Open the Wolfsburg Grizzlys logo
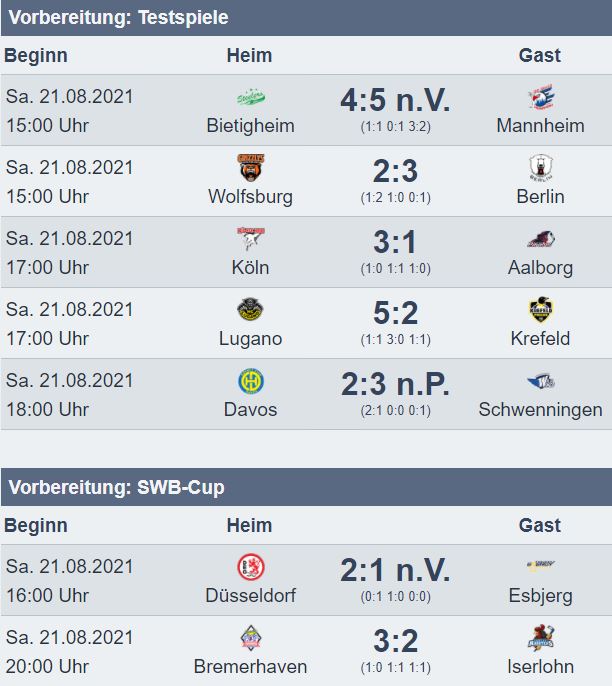This screenshot has height=686, width=612. point(251,168)
